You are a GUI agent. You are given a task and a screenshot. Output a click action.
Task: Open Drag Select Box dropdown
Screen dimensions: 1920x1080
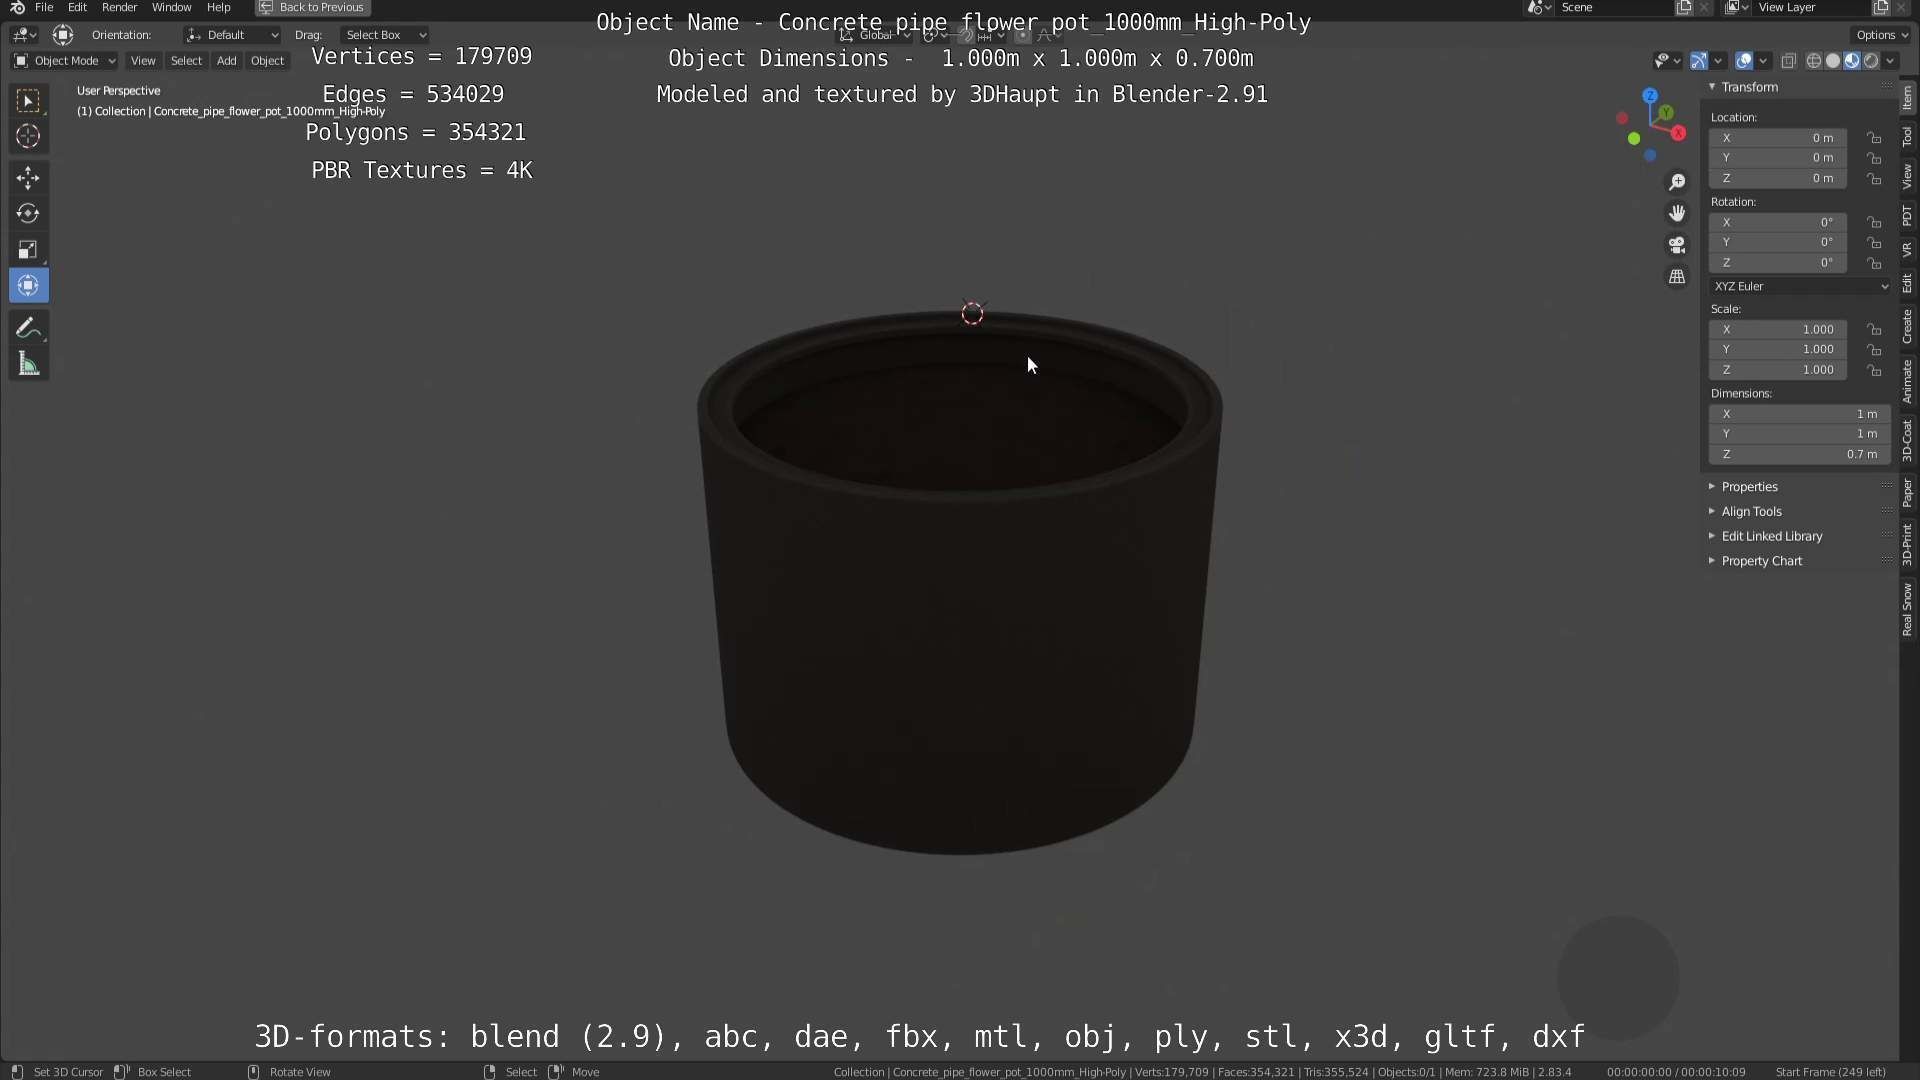coord(385,35)
